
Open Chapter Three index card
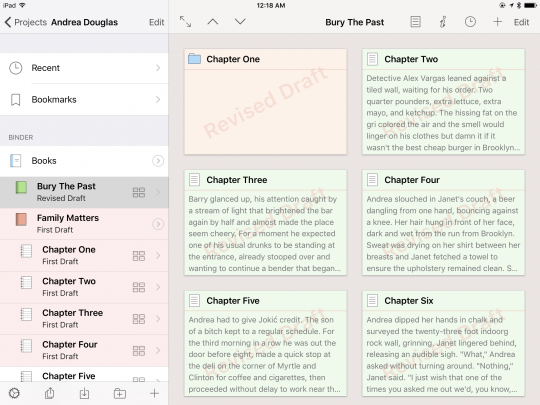click(x=265, y=222)
